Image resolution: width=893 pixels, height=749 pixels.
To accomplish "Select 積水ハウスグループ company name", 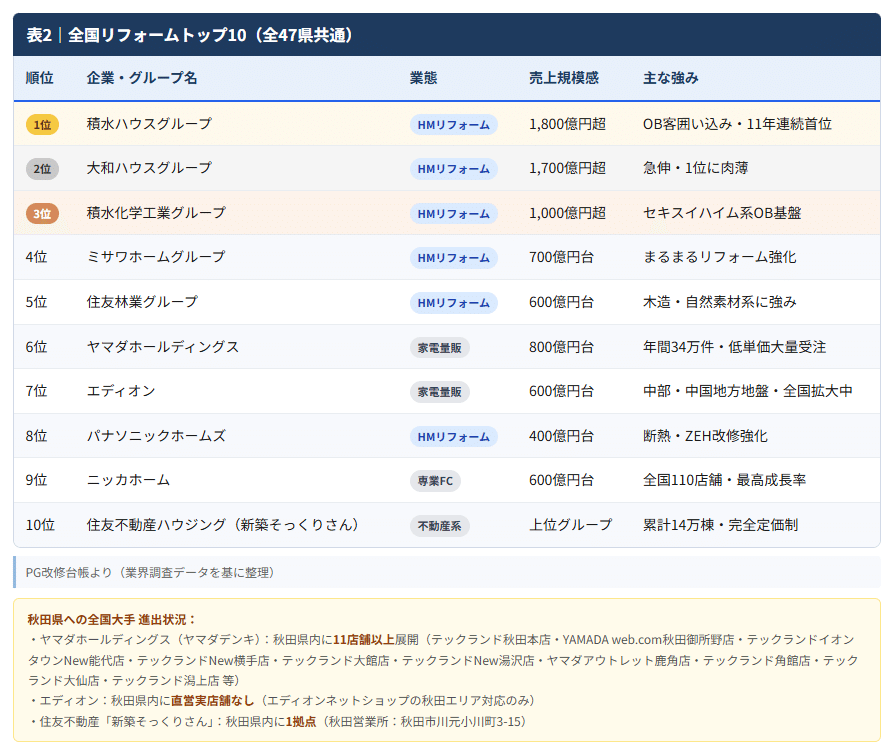I will [149, 124].
